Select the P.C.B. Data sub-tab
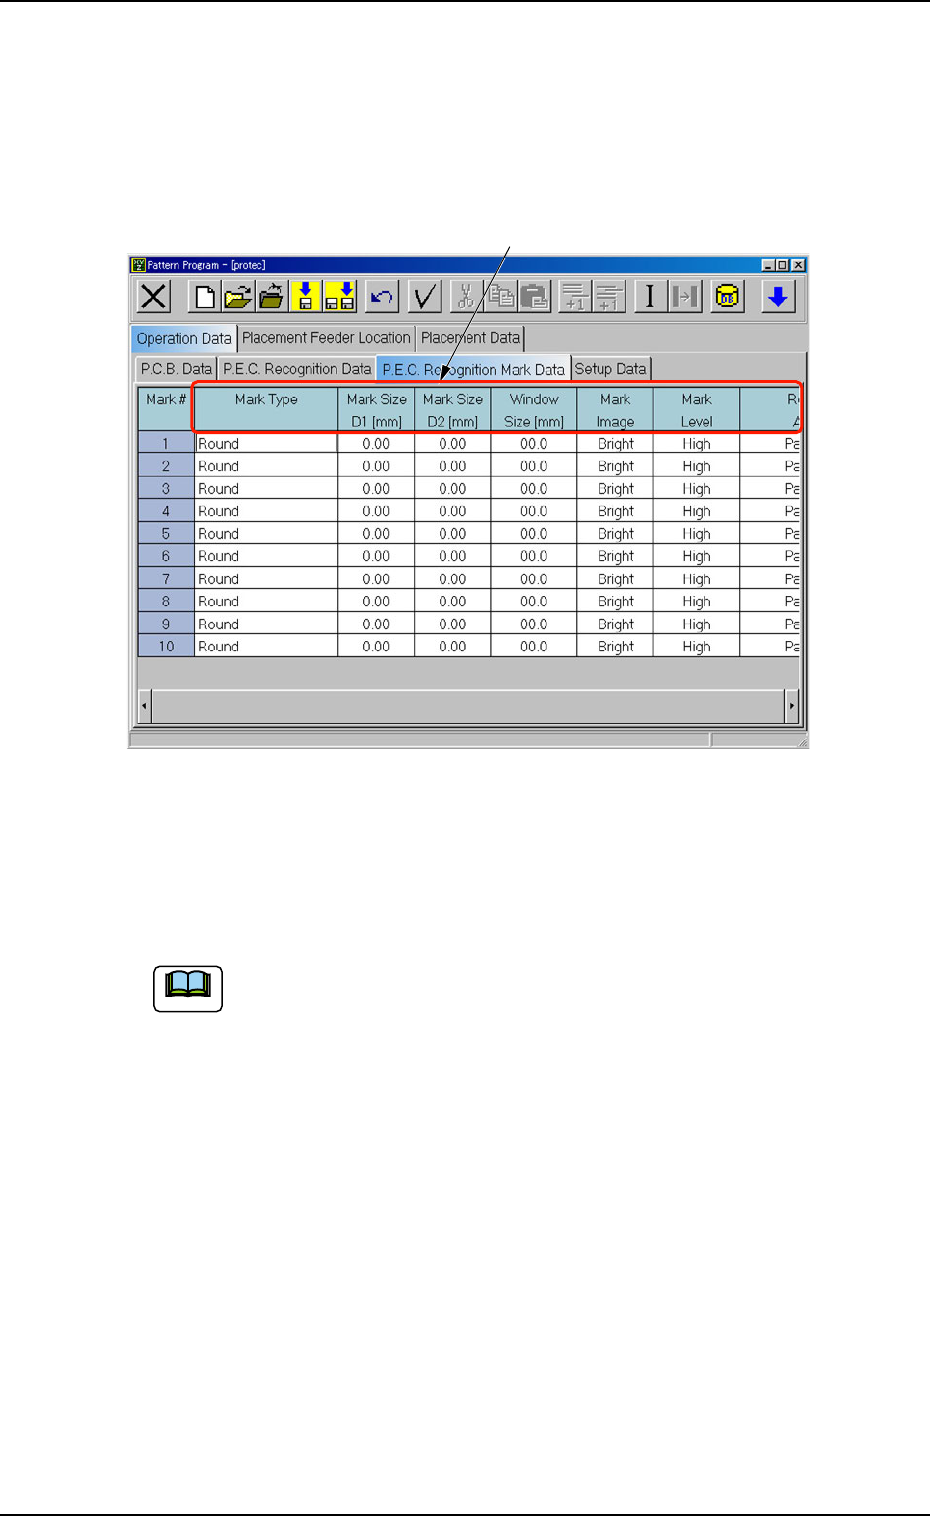 point(176,369)
